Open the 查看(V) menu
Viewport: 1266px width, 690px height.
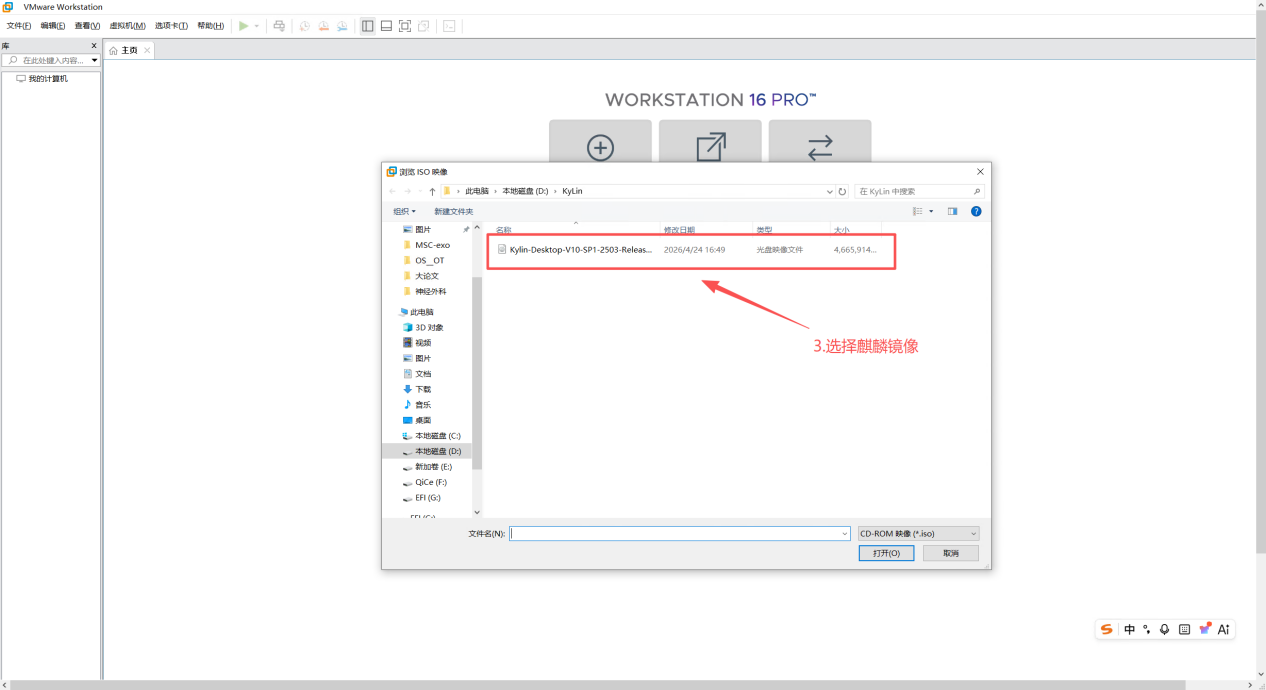(x=87, y=26)
